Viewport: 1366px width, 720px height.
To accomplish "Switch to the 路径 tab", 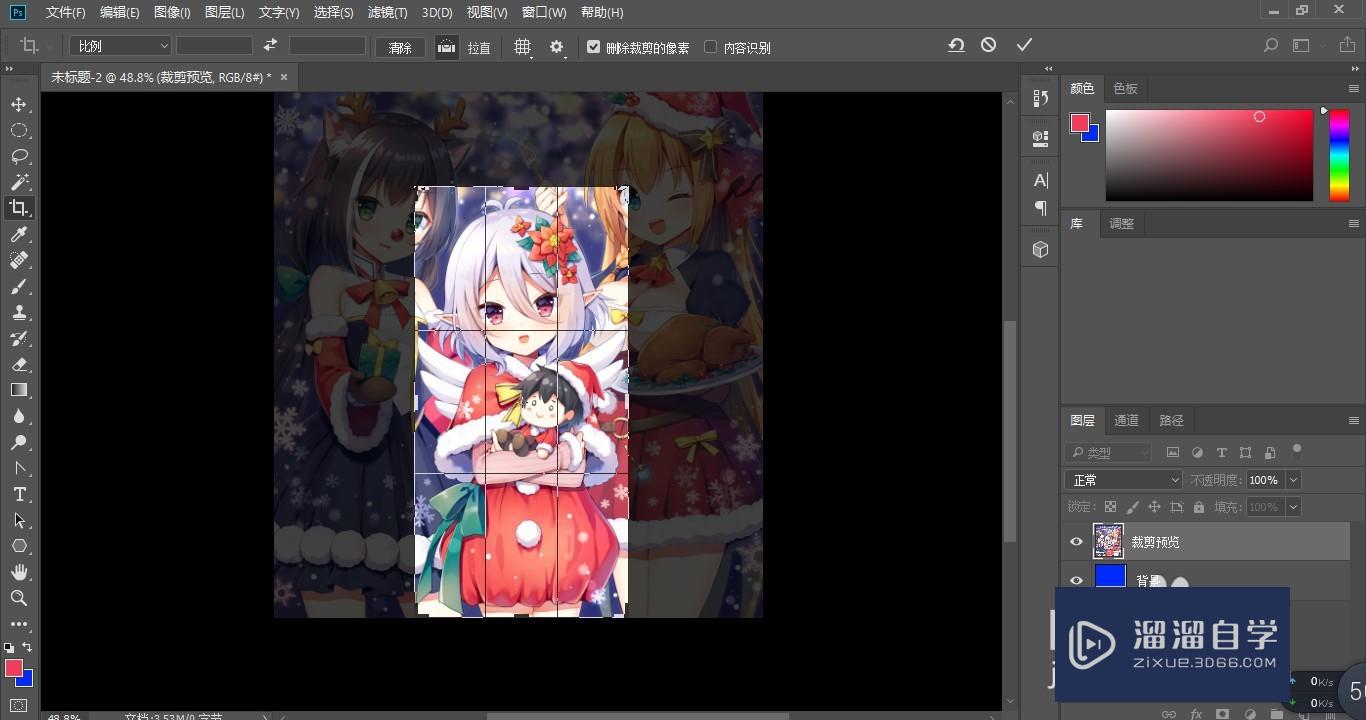I will [1171, 421].
